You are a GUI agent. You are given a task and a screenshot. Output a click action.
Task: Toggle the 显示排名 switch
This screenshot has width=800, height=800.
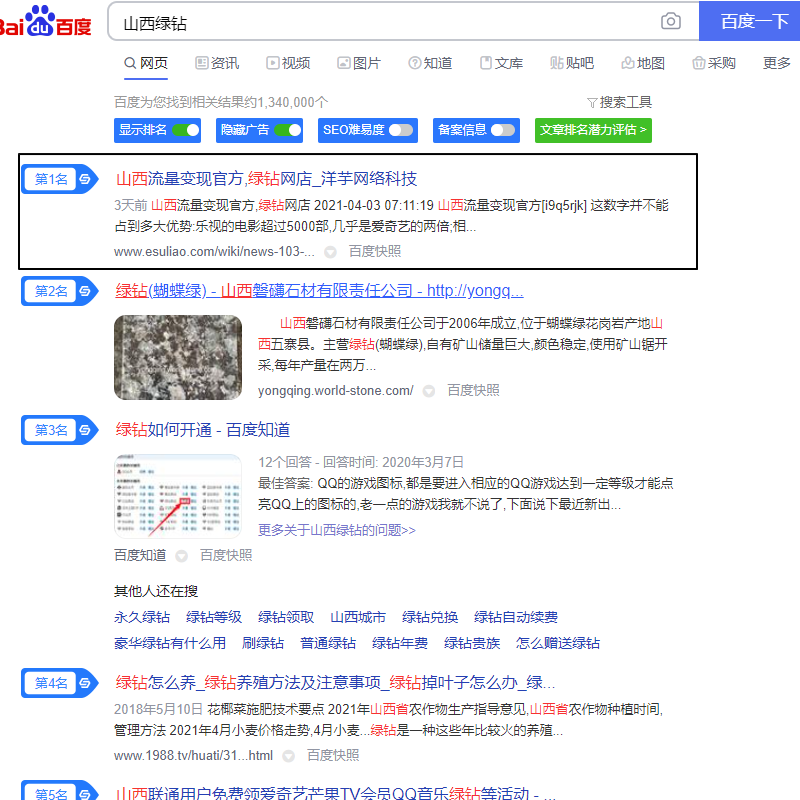[x=186, y=130]
